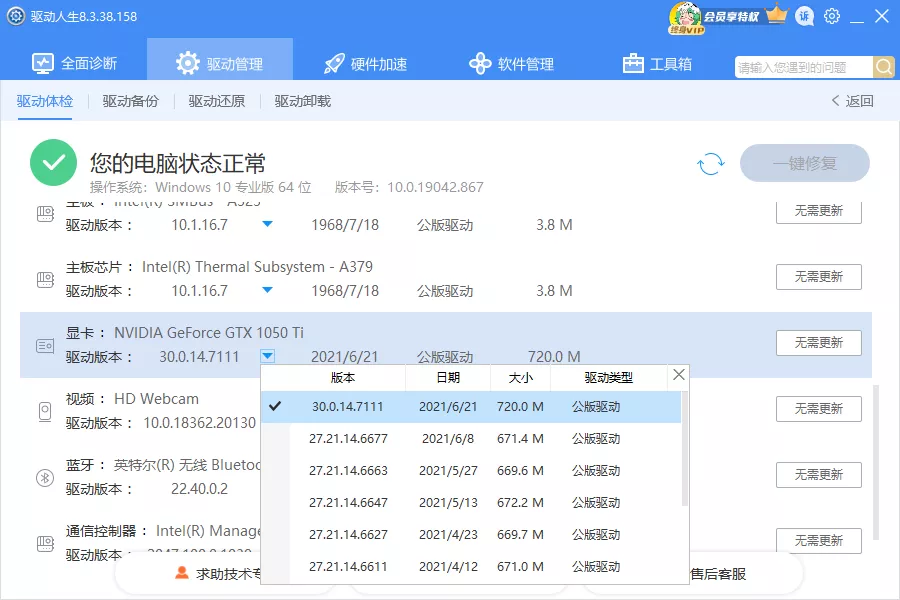Image resolution: width=900 pixels, height=600 pixels.
Task: Click 无需更新 button for Thermal Subsystem
Action: coord(818,277)
